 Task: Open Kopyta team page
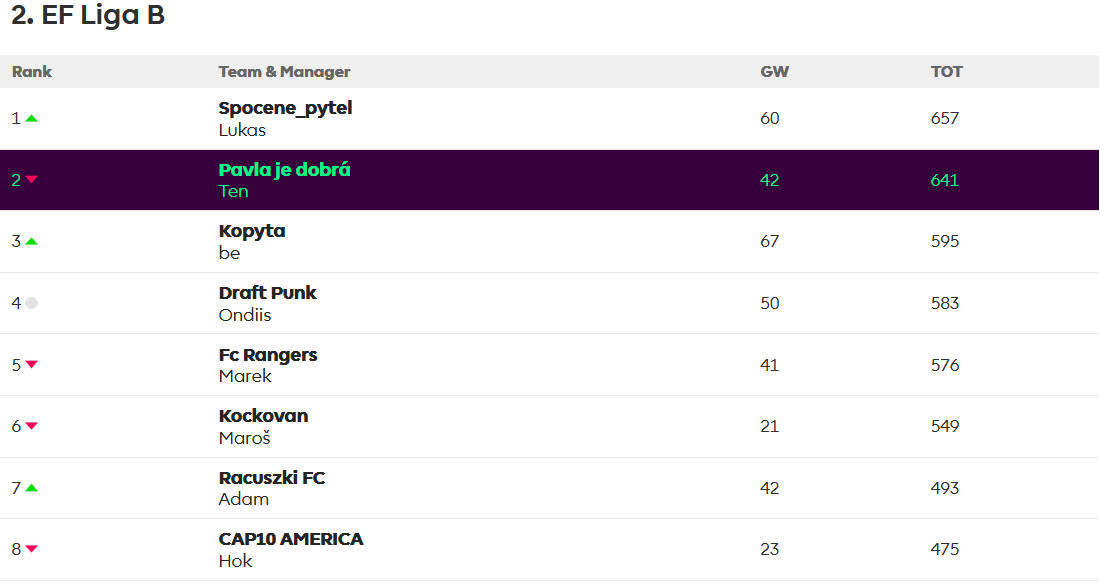coord(252,231)
